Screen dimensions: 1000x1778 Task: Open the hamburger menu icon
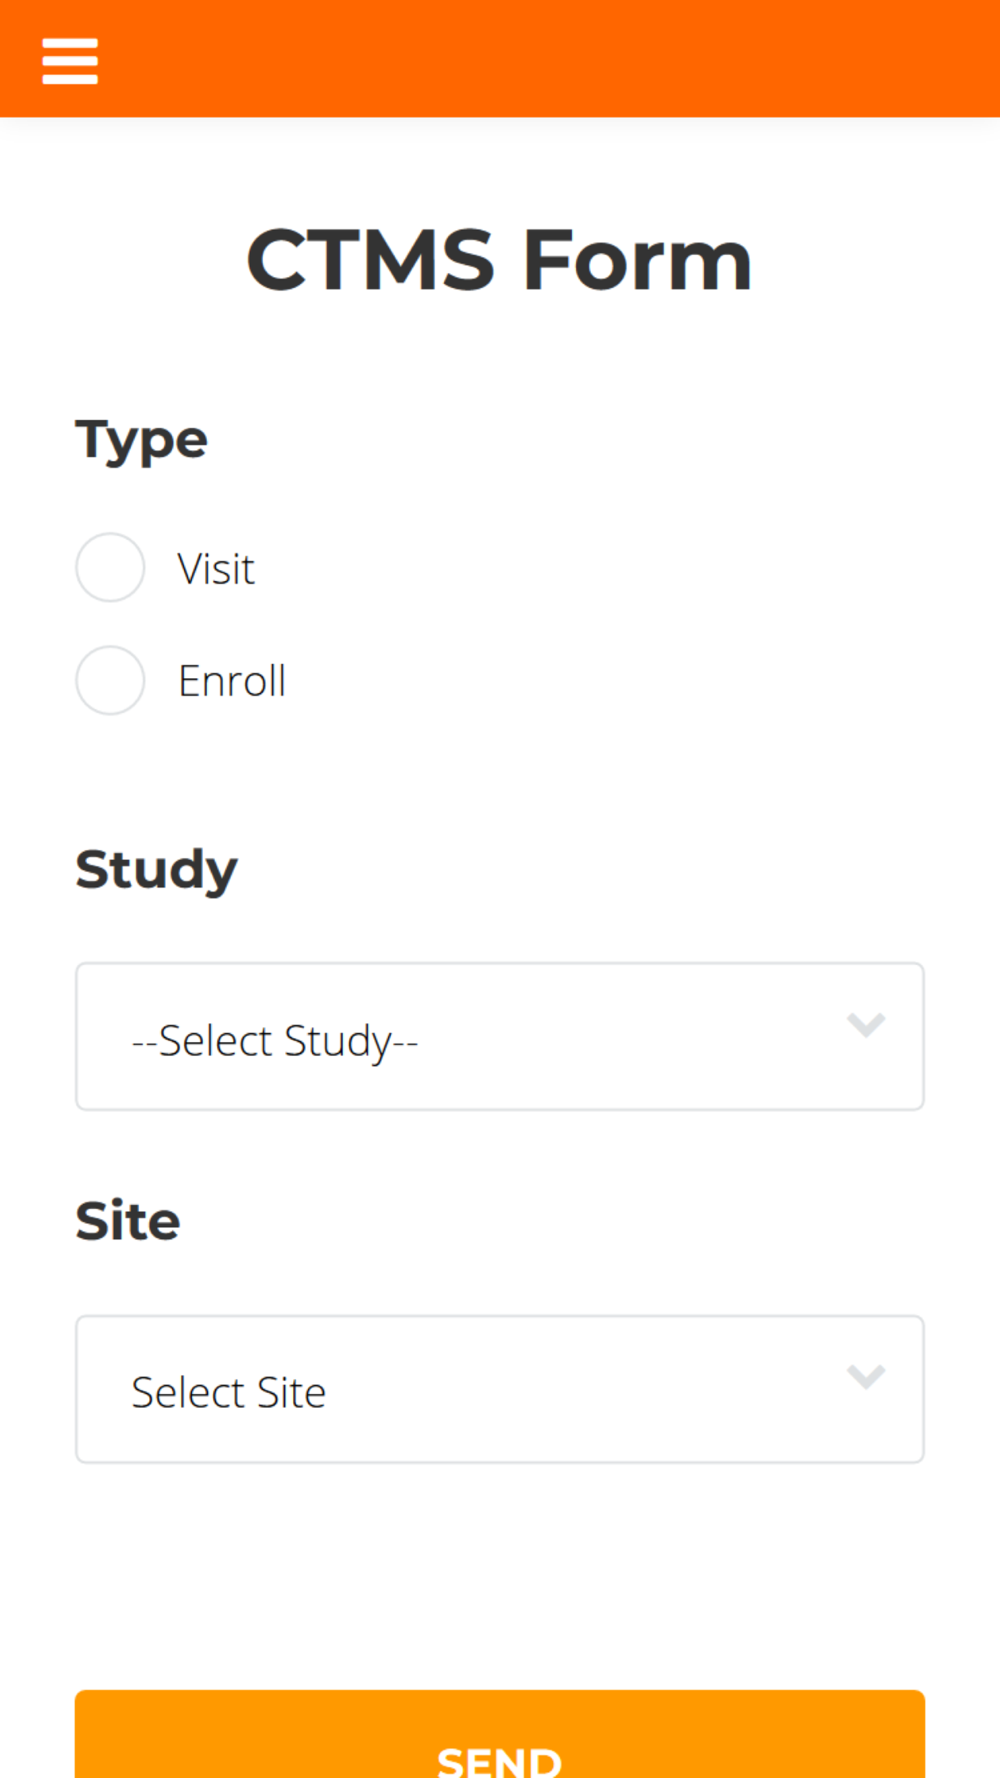70,61
